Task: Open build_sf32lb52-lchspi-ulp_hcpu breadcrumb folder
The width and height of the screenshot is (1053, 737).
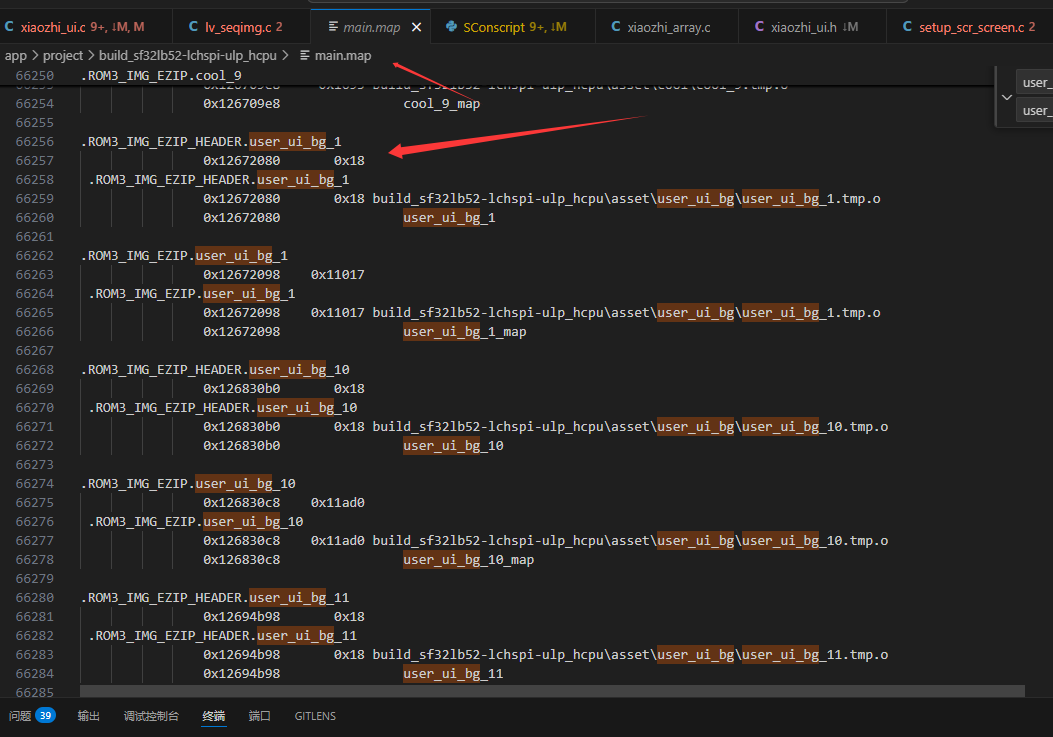Action: coord(188,56)
